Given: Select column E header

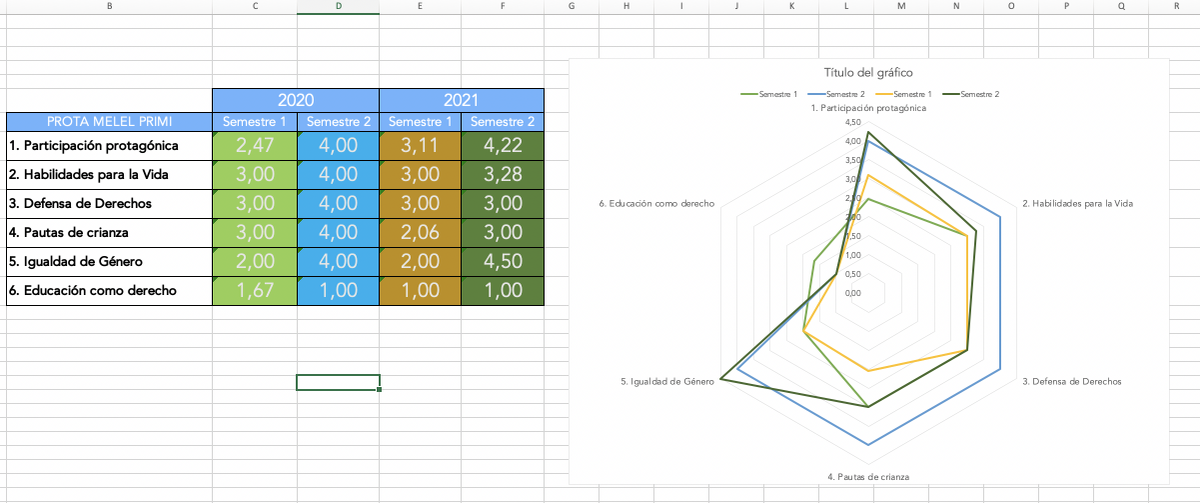Looking at the screenshot, I should click(420, 6).
